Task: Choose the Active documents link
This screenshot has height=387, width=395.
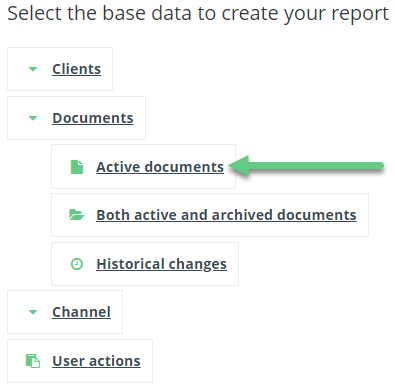Action: 160,167
